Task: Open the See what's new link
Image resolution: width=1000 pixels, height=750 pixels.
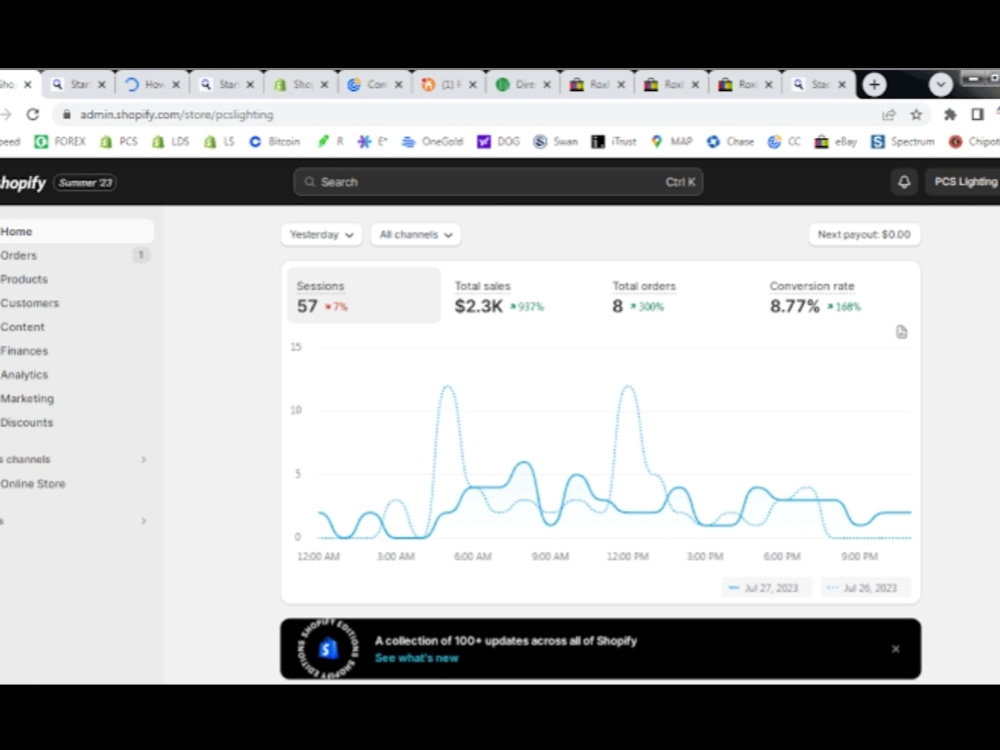Action: pyautogui.click(x=416, y=658)
